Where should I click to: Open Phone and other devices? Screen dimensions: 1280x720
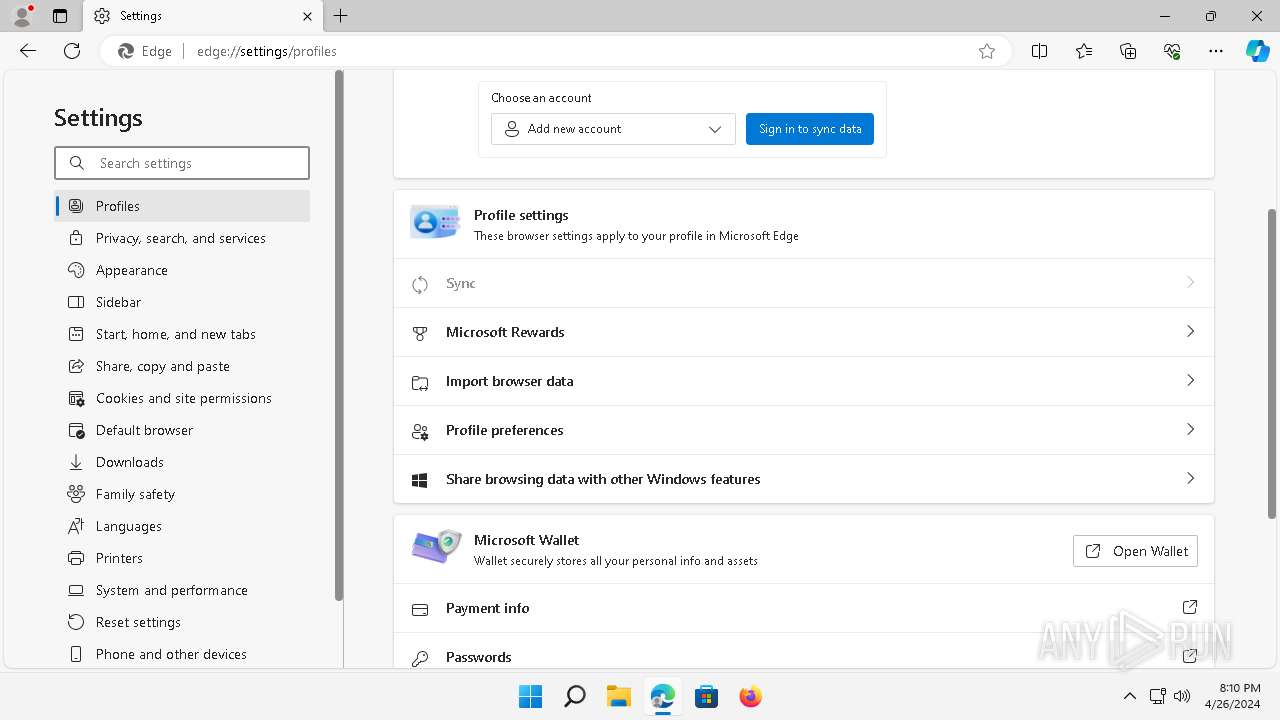(182, 654)
